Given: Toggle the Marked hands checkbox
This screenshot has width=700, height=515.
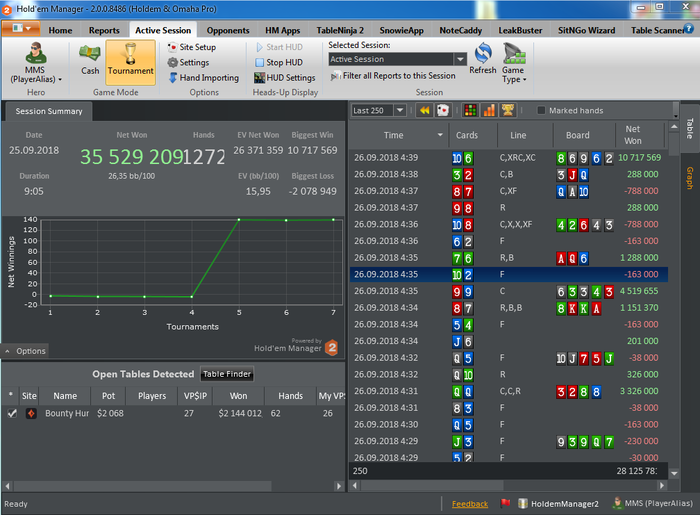Looking at the screenshot, I should pyautogui.click(x=541, y=110).
